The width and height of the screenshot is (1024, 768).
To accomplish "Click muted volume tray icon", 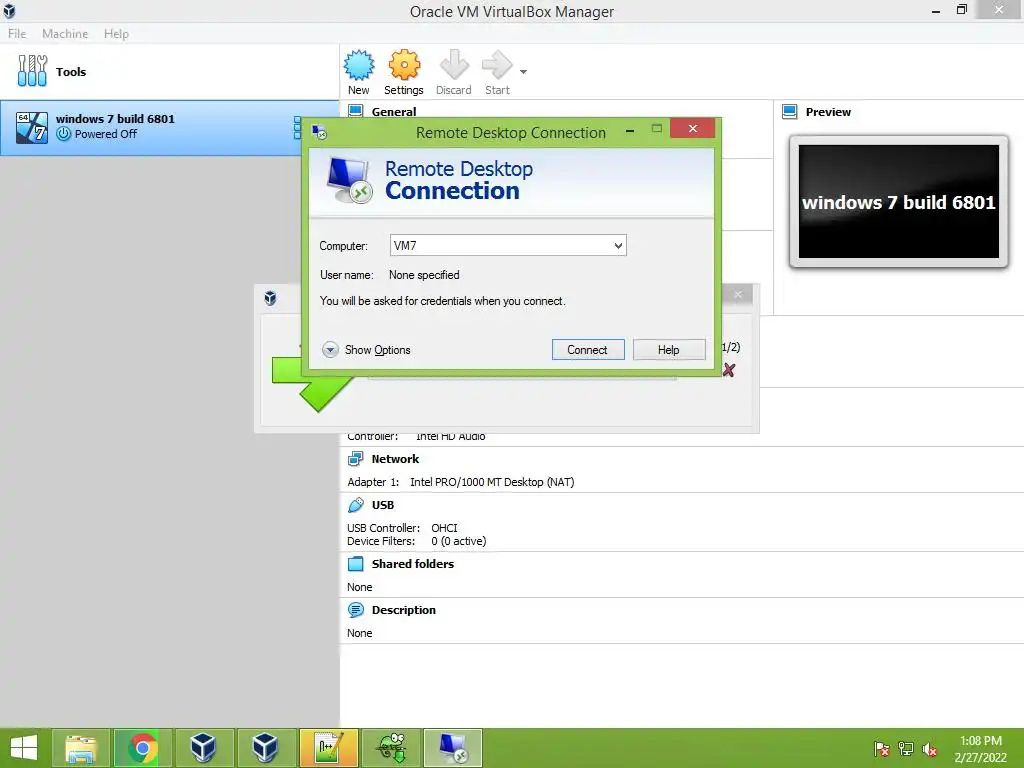I will (929, 749).
